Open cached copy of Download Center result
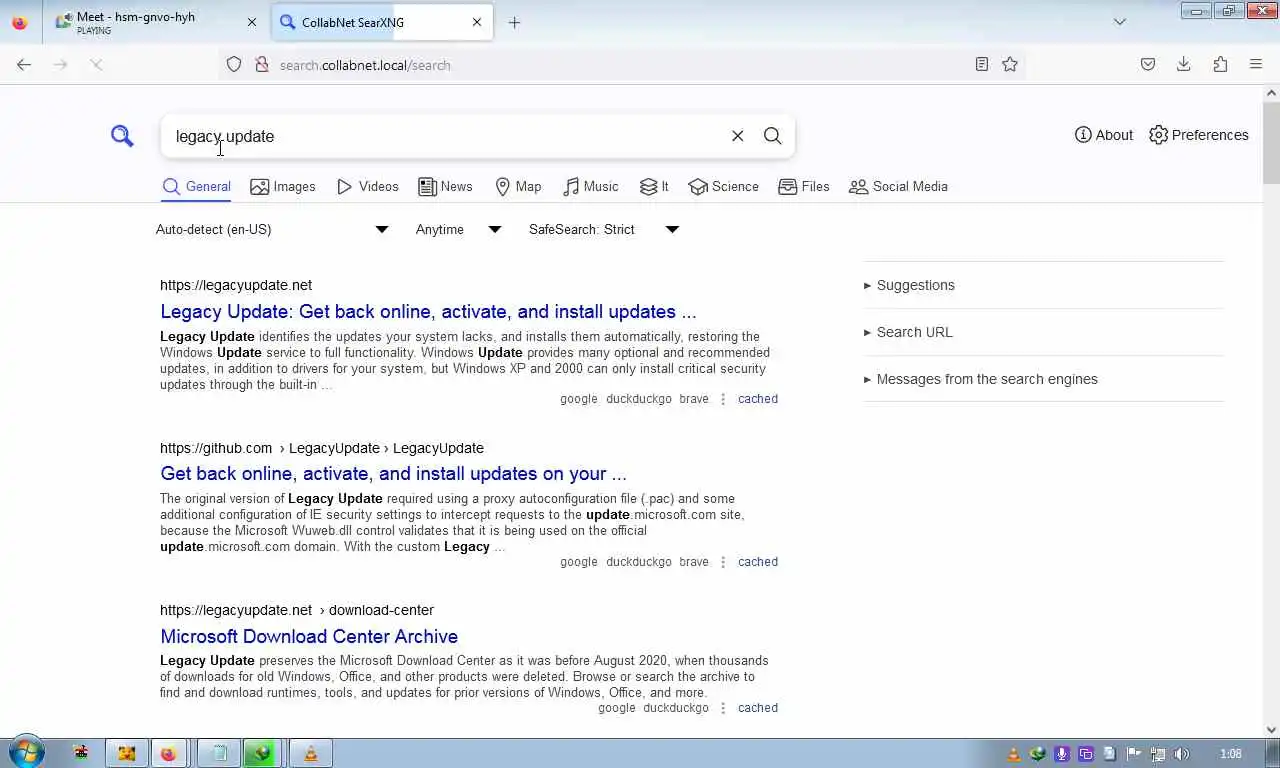 (x=758, y=708)
